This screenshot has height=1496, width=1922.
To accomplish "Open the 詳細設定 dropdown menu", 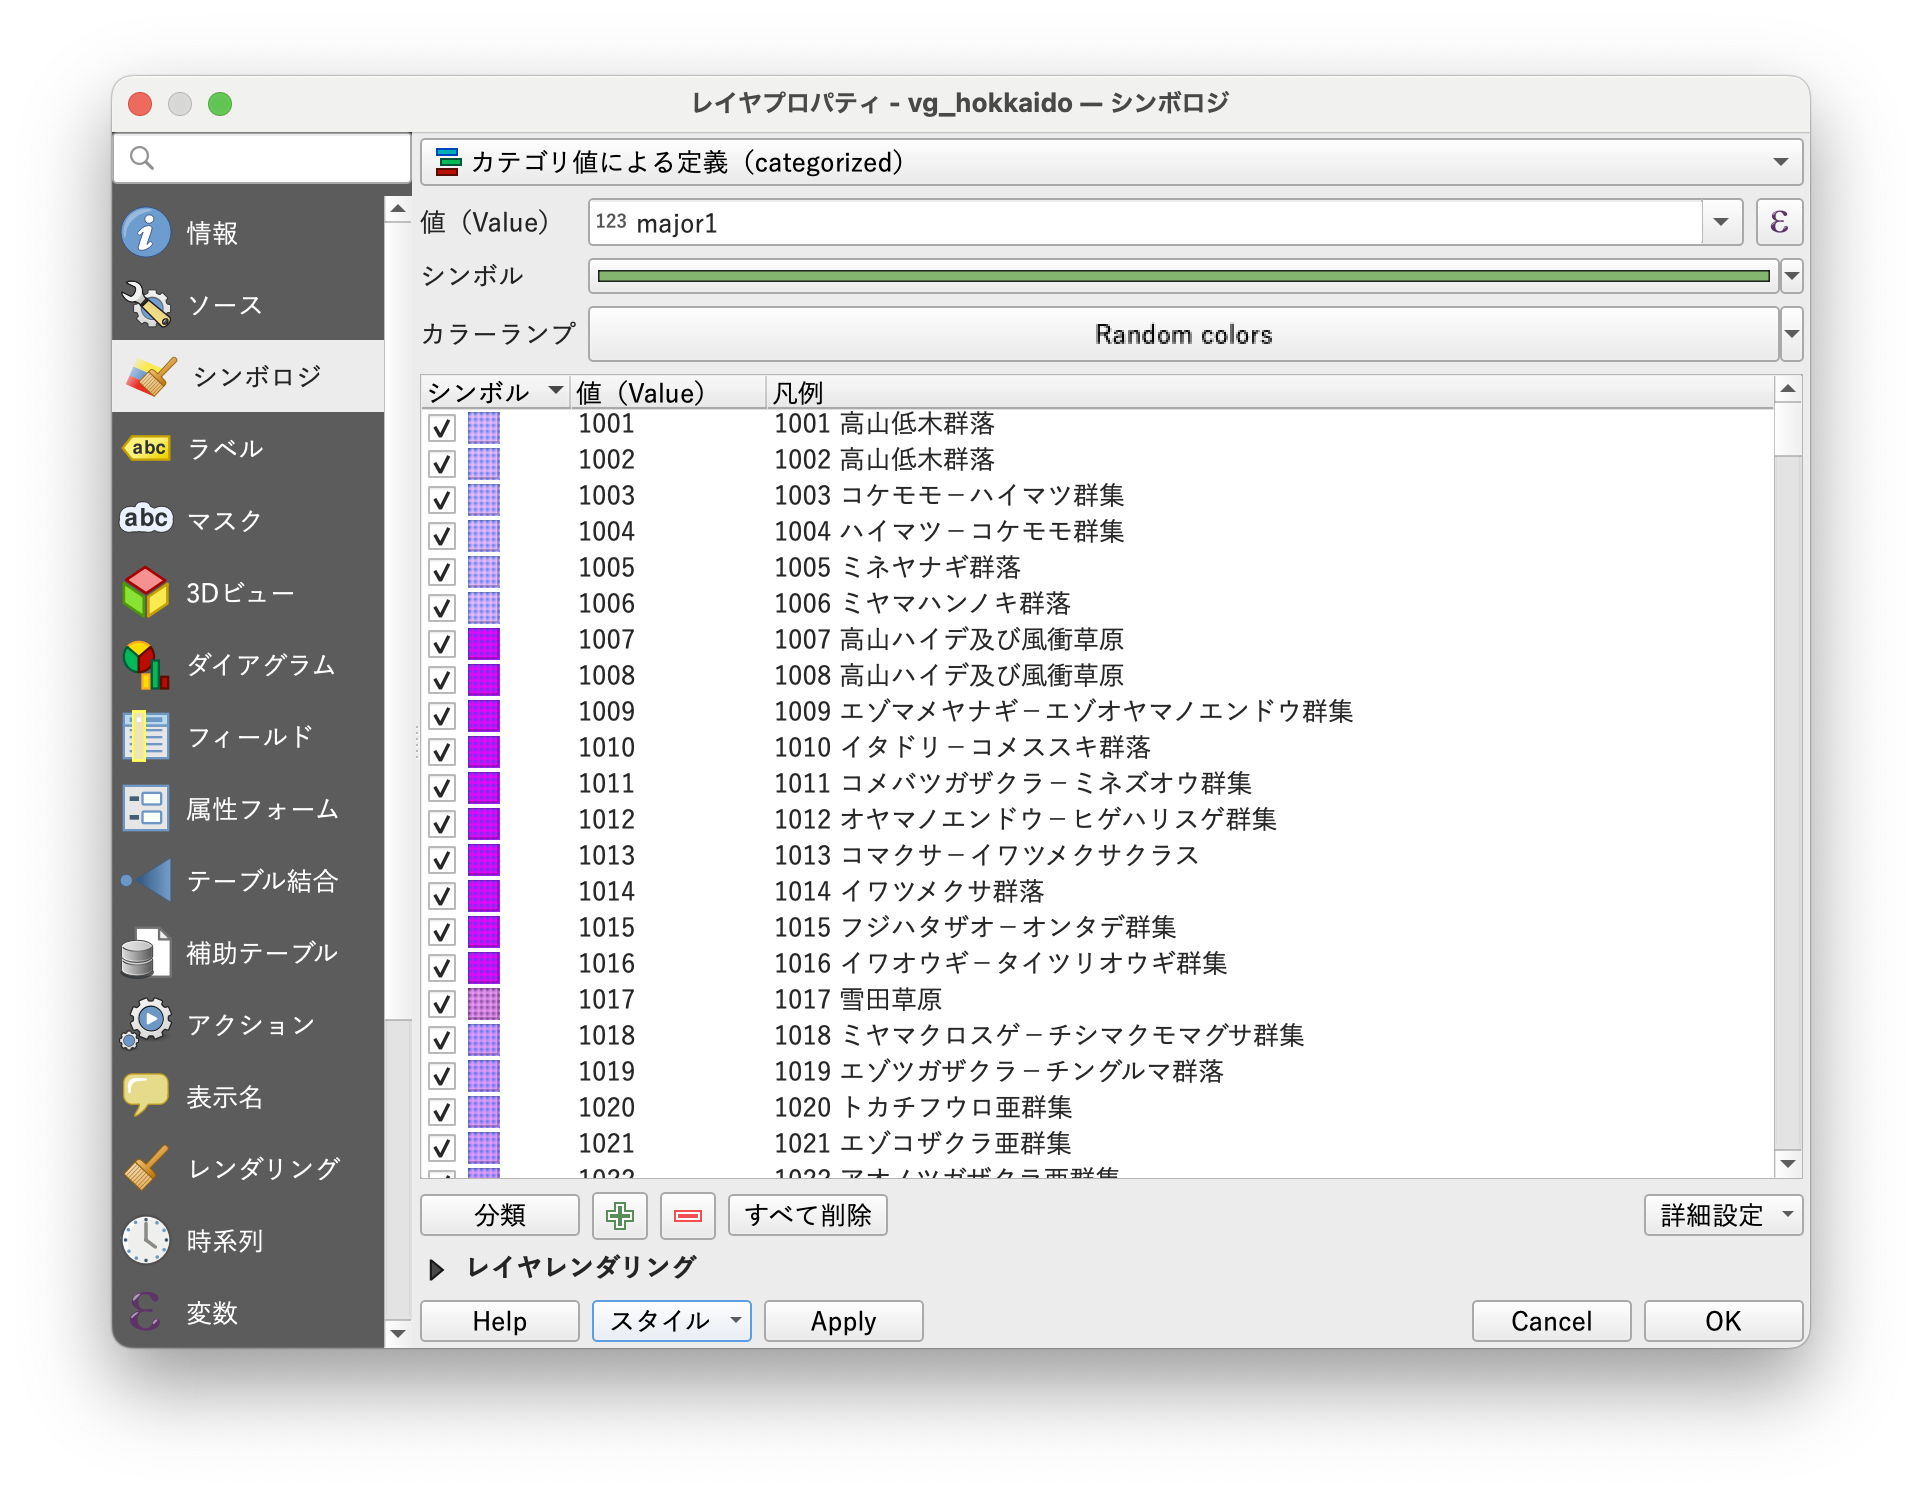I will pos(1721,1215).
